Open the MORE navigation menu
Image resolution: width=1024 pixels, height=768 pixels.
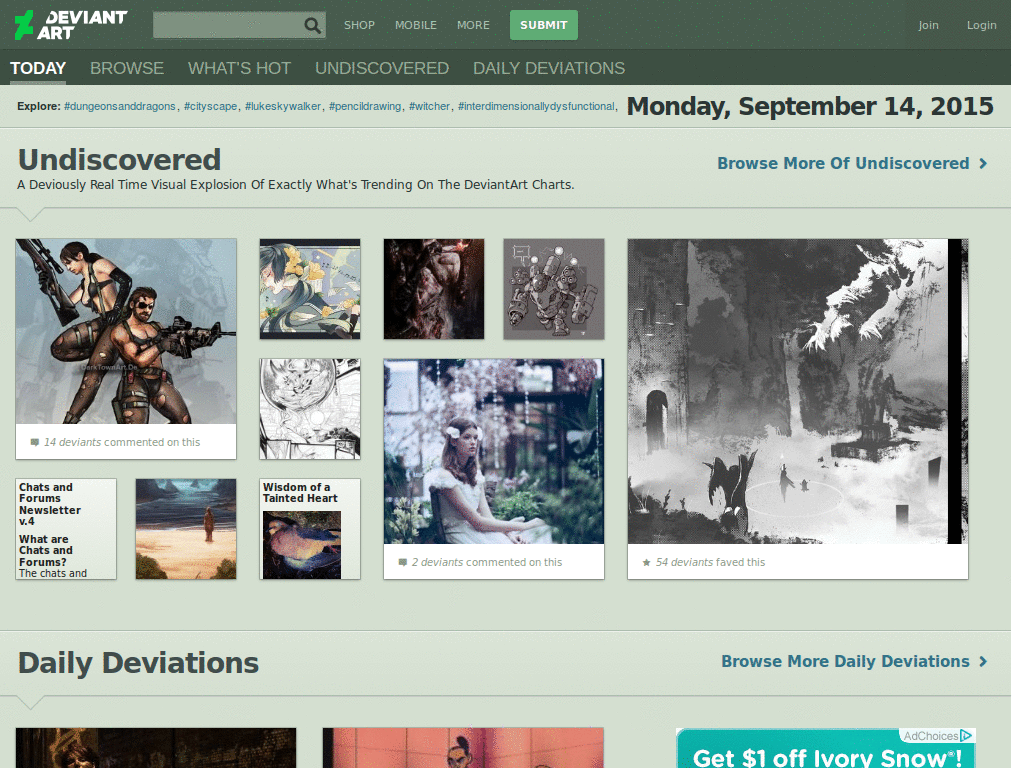coord(473,25)
